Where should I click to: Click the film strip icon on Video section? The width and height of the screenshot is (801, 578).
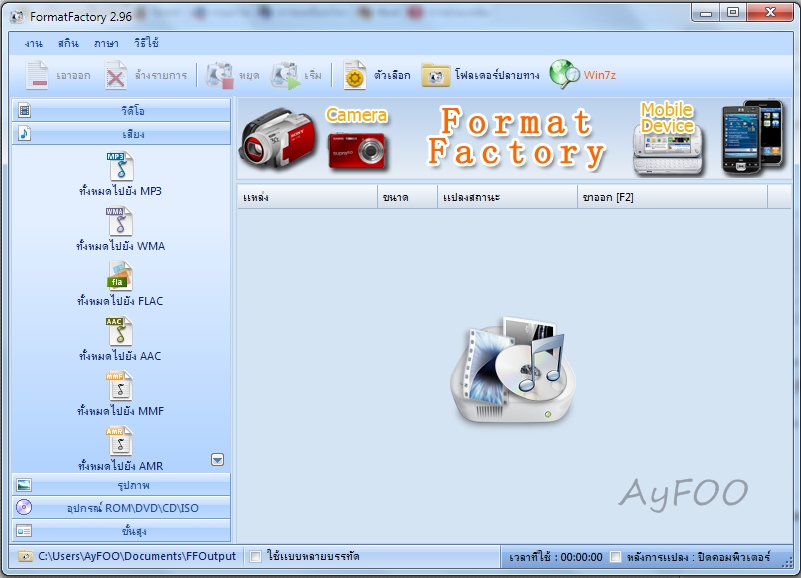(24, 110)
